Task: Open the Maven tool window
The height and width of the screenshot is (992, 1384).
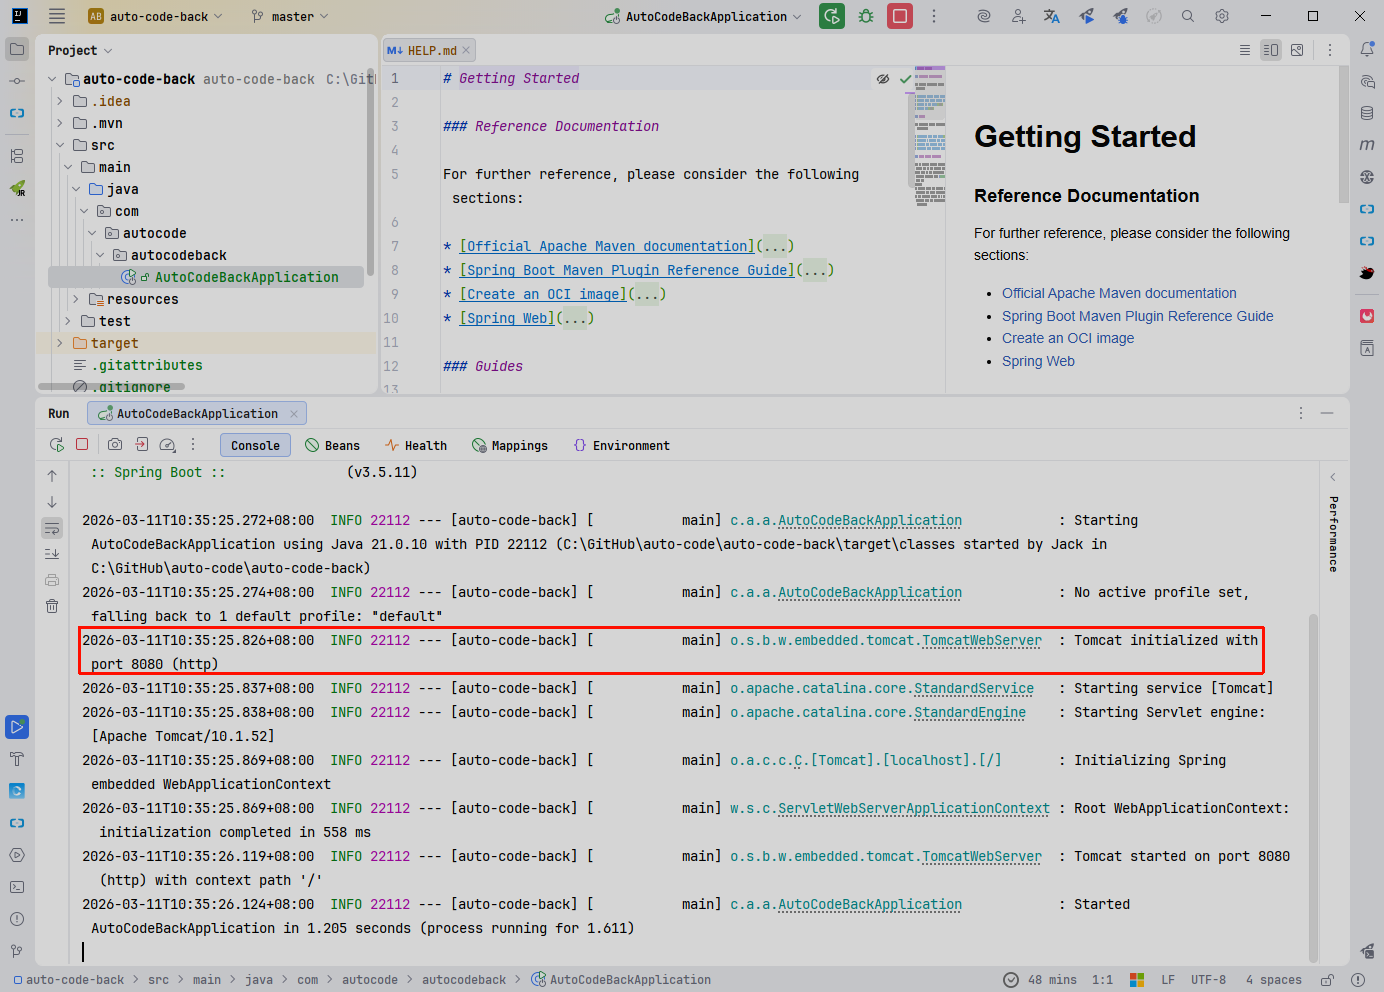Action: 1367,145
